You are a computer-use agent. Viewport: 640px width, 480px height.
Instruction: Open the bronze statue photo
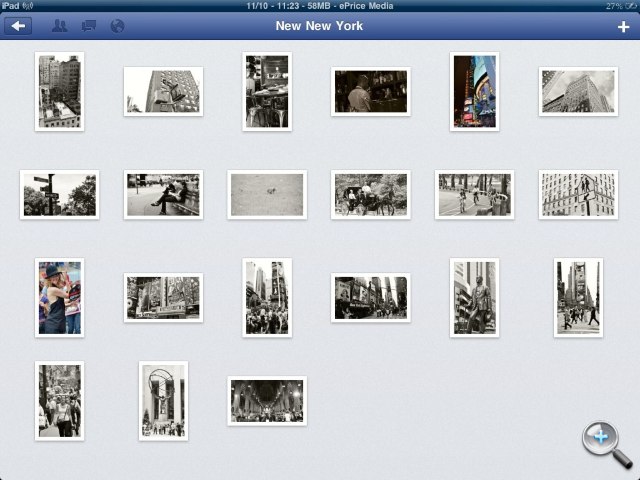point(474,298)
